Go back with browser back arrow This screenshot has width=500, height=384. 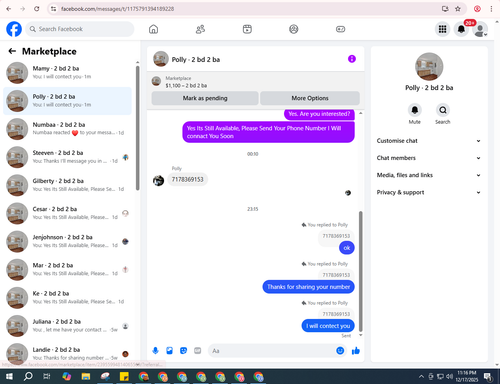point(9,9)
